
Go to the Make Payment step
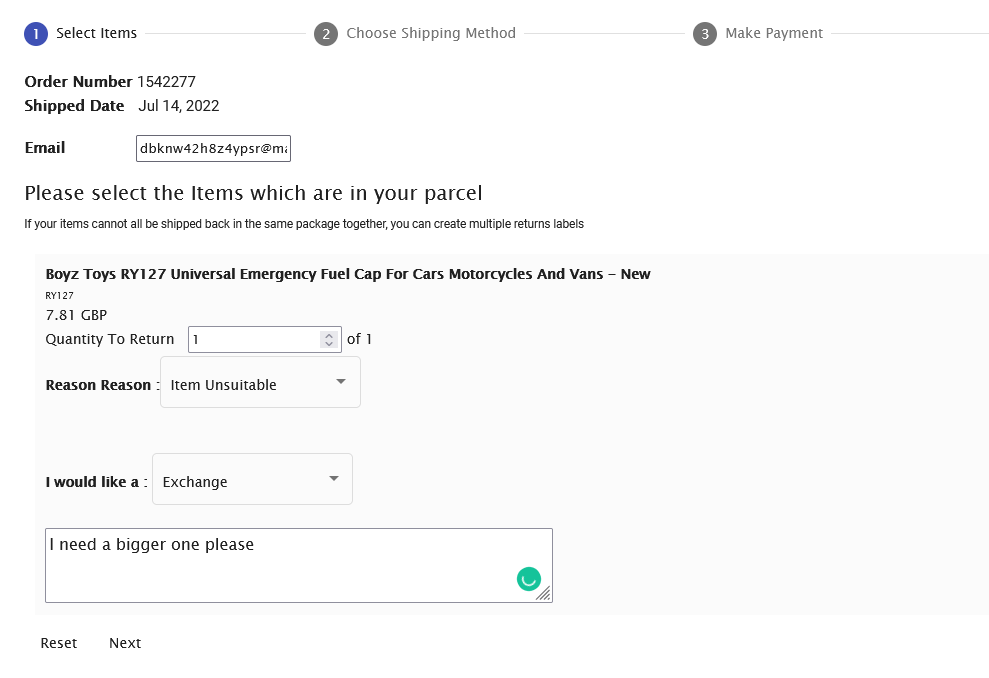[774, 33]
